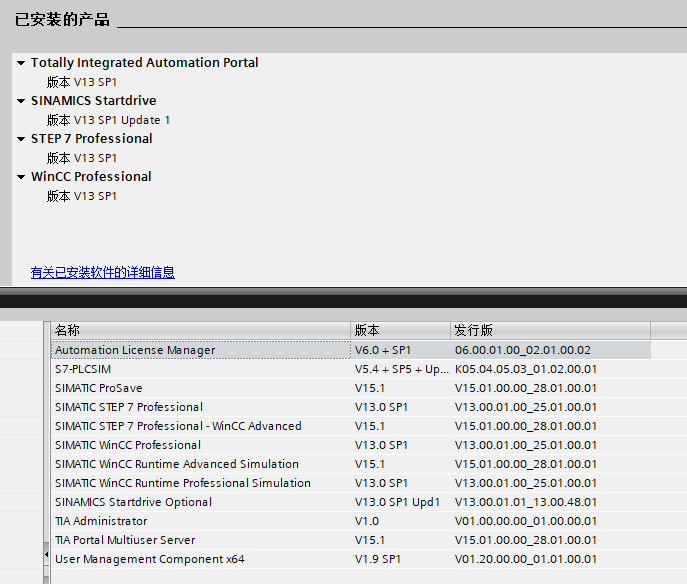The width and height of the screenshot is (687, 584).
Task: Collapse the Totally Integrated Automation Portal entry
Action: tap(21, 63)
